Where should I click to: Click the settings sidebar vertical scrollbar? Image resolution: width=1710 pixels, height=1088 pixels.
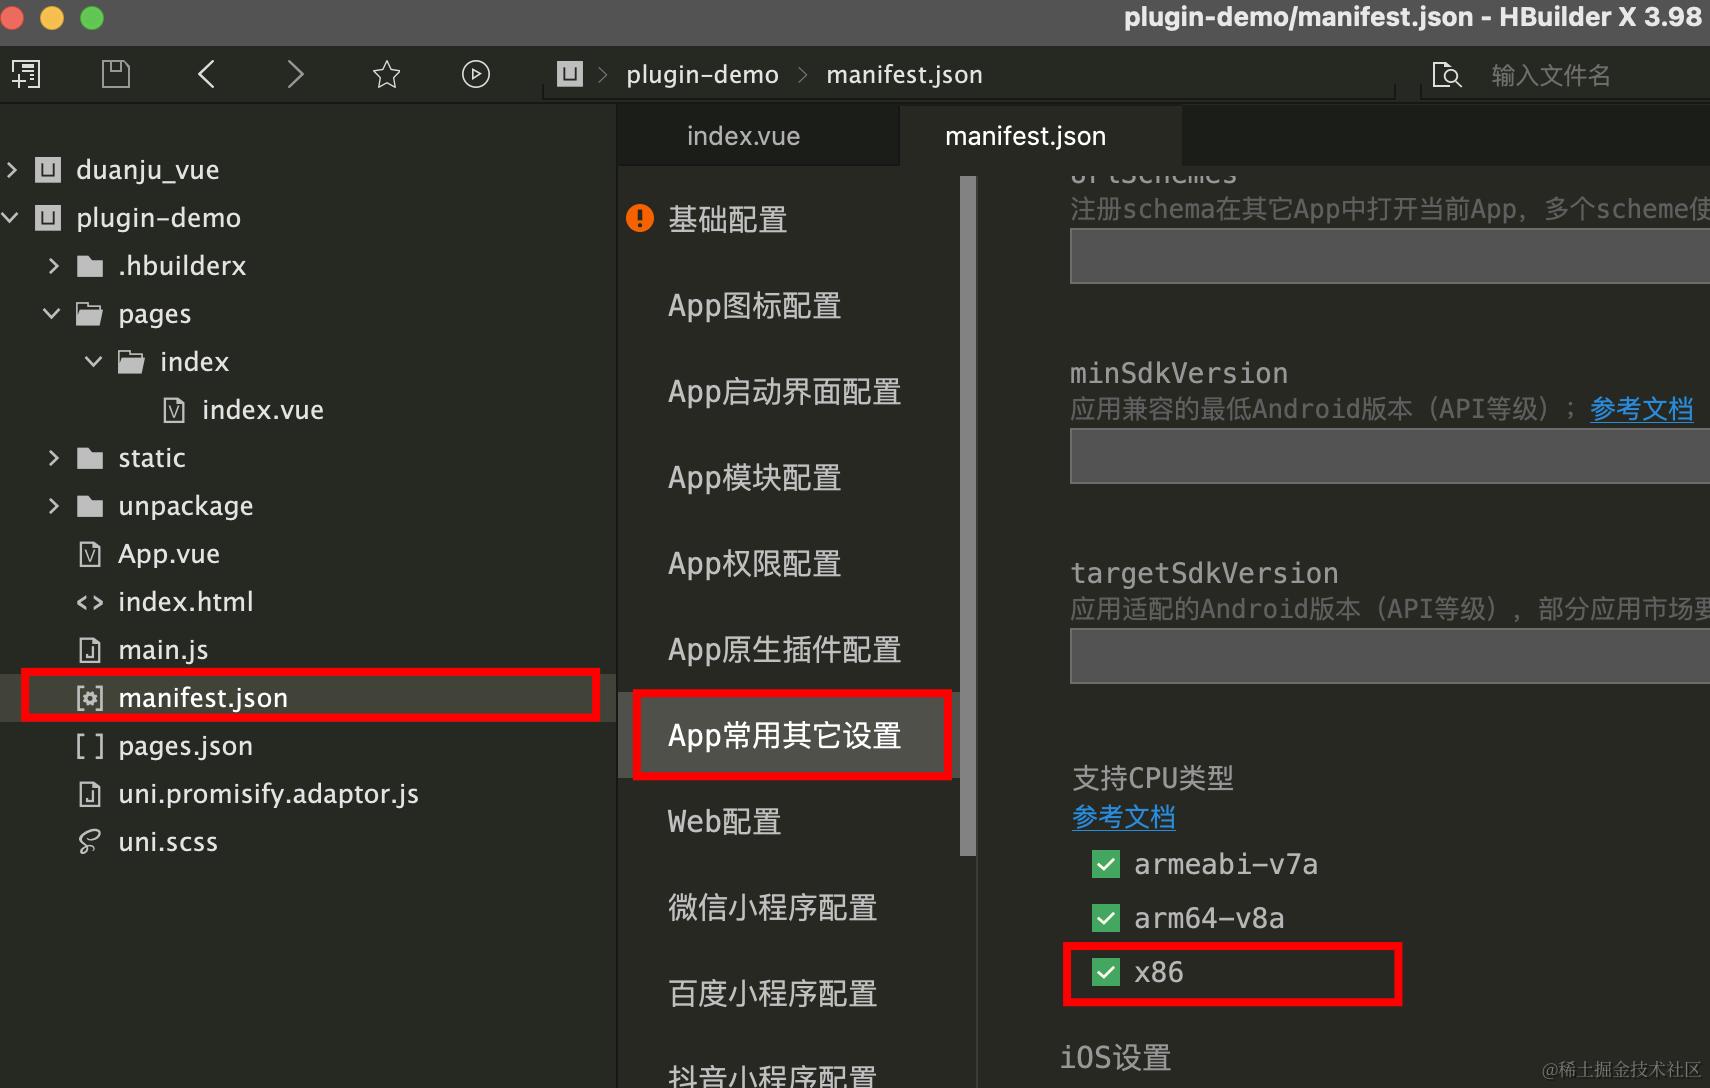tap(968, 516)
